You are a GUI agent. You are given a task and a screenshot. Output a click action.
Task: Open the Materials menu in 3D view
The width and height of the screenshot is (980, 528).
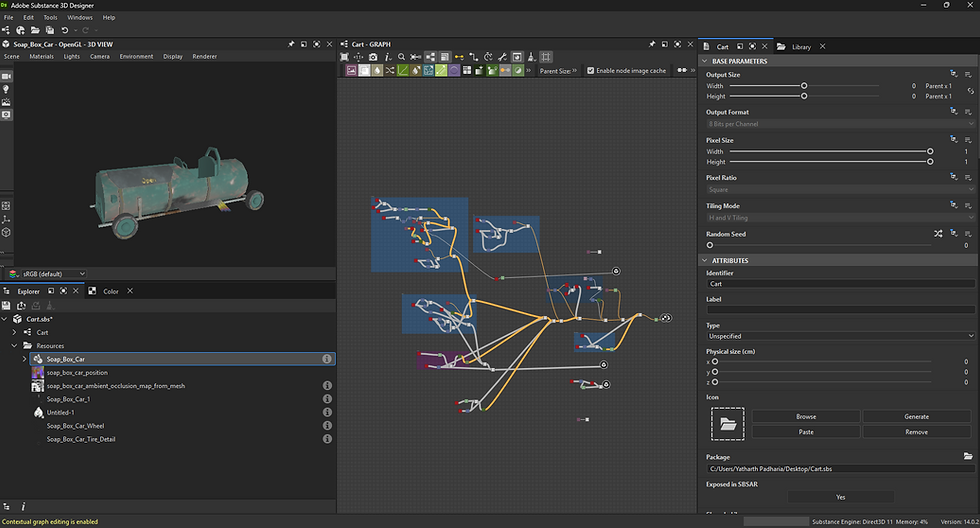click(x=42, y=56)
